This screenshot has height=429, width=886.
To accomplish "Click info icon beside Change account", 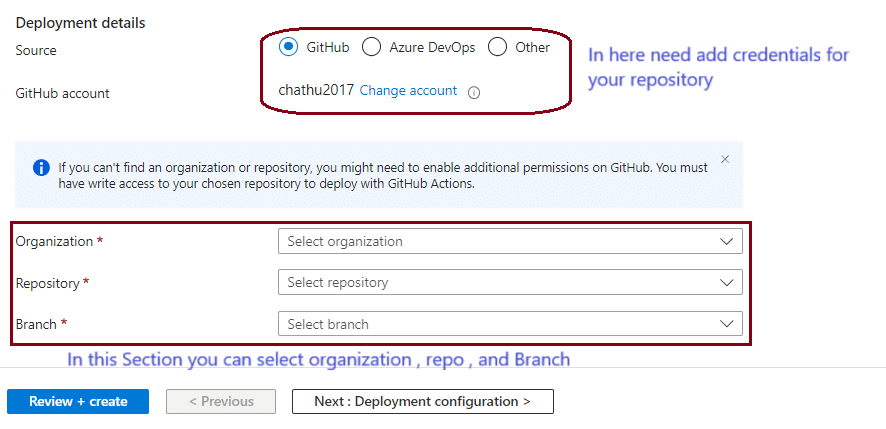I will [474, 92].
